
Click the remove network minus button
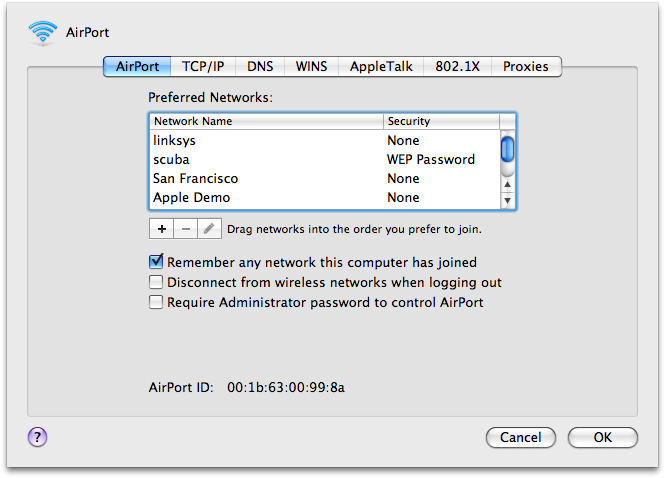coord(185,229)
